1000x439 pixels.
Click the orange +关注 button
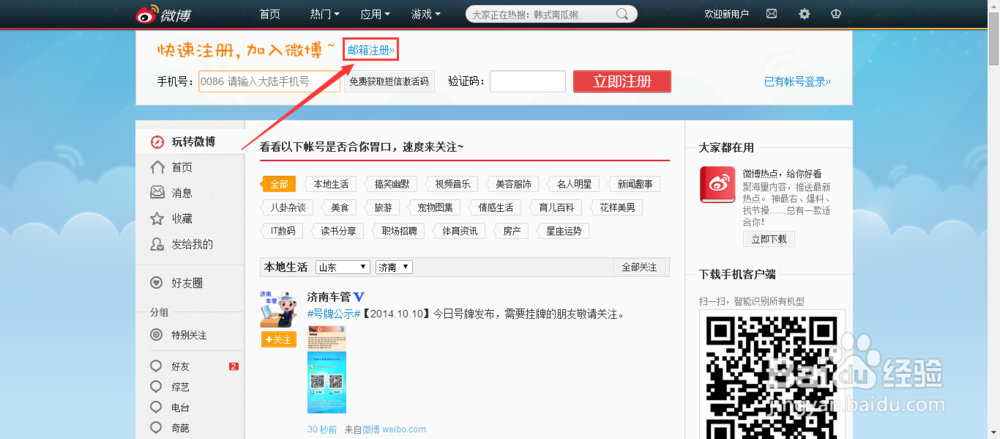(279, 339)
